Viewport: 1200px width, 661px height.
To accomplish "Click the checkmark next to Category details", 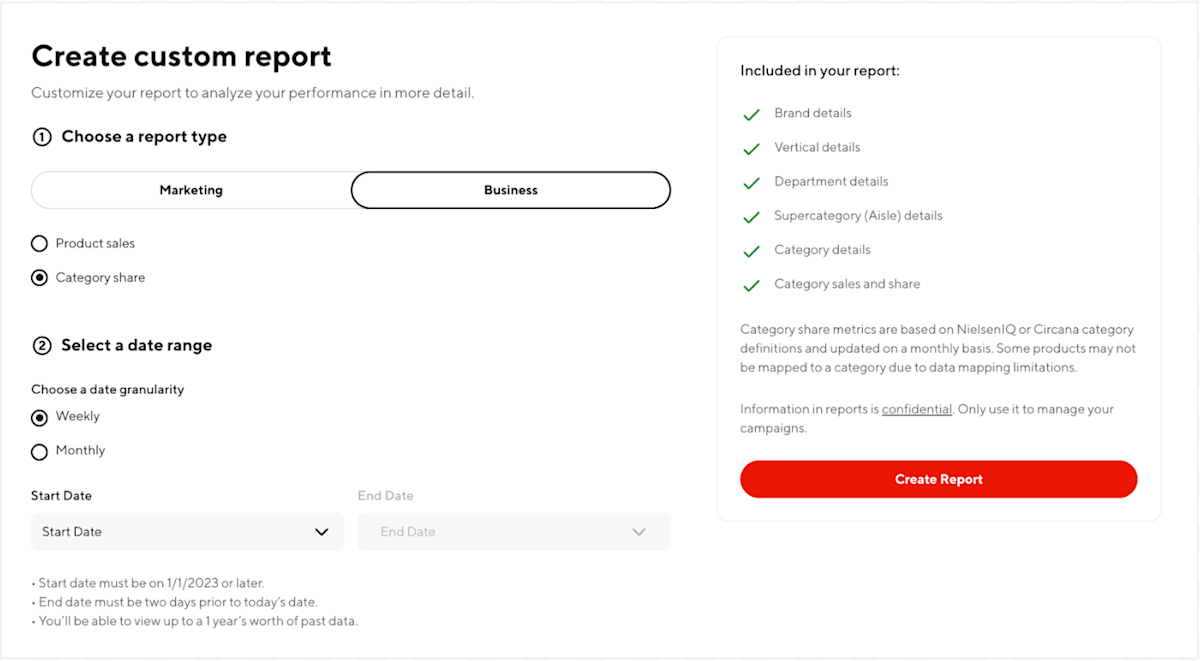I will coord(751,250).
